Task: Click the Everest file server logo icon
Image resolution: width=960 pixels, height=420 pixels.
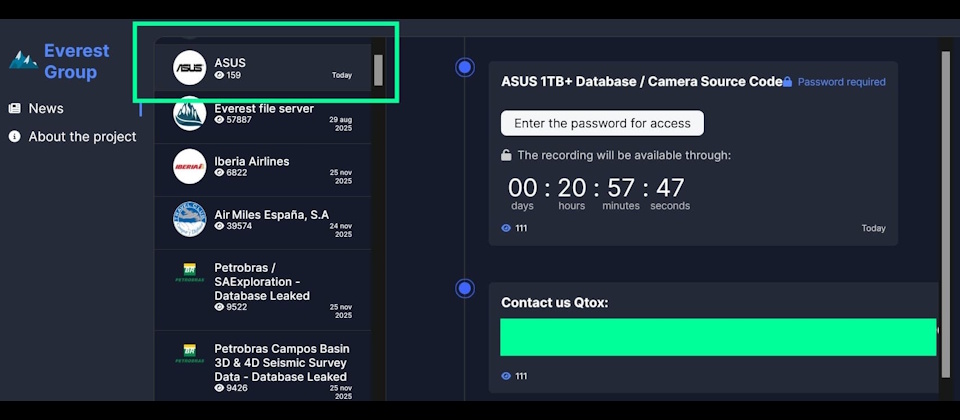Action: coord(189,114)
